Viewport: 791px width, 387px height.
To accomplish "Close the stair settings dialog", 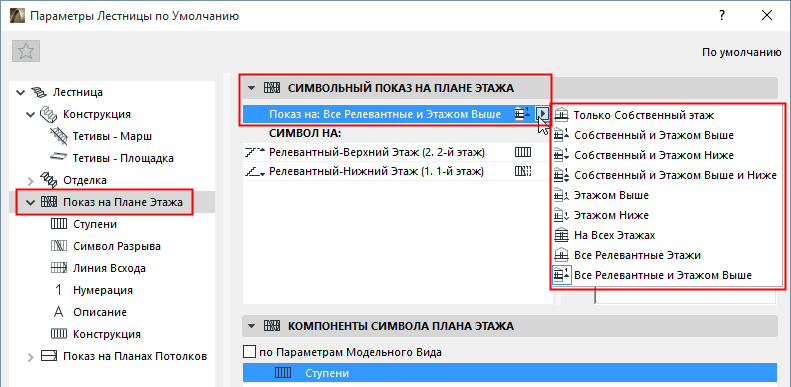I will [x=767, y=15].
